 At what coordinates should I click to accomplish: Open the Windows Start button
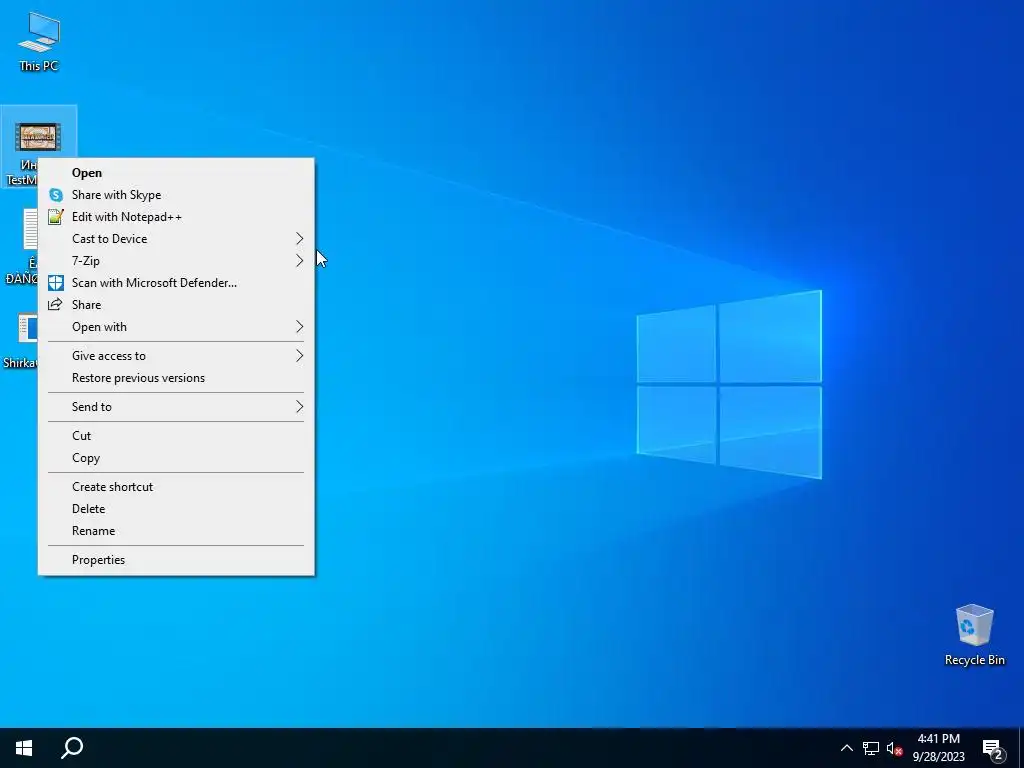pos(24,748)
